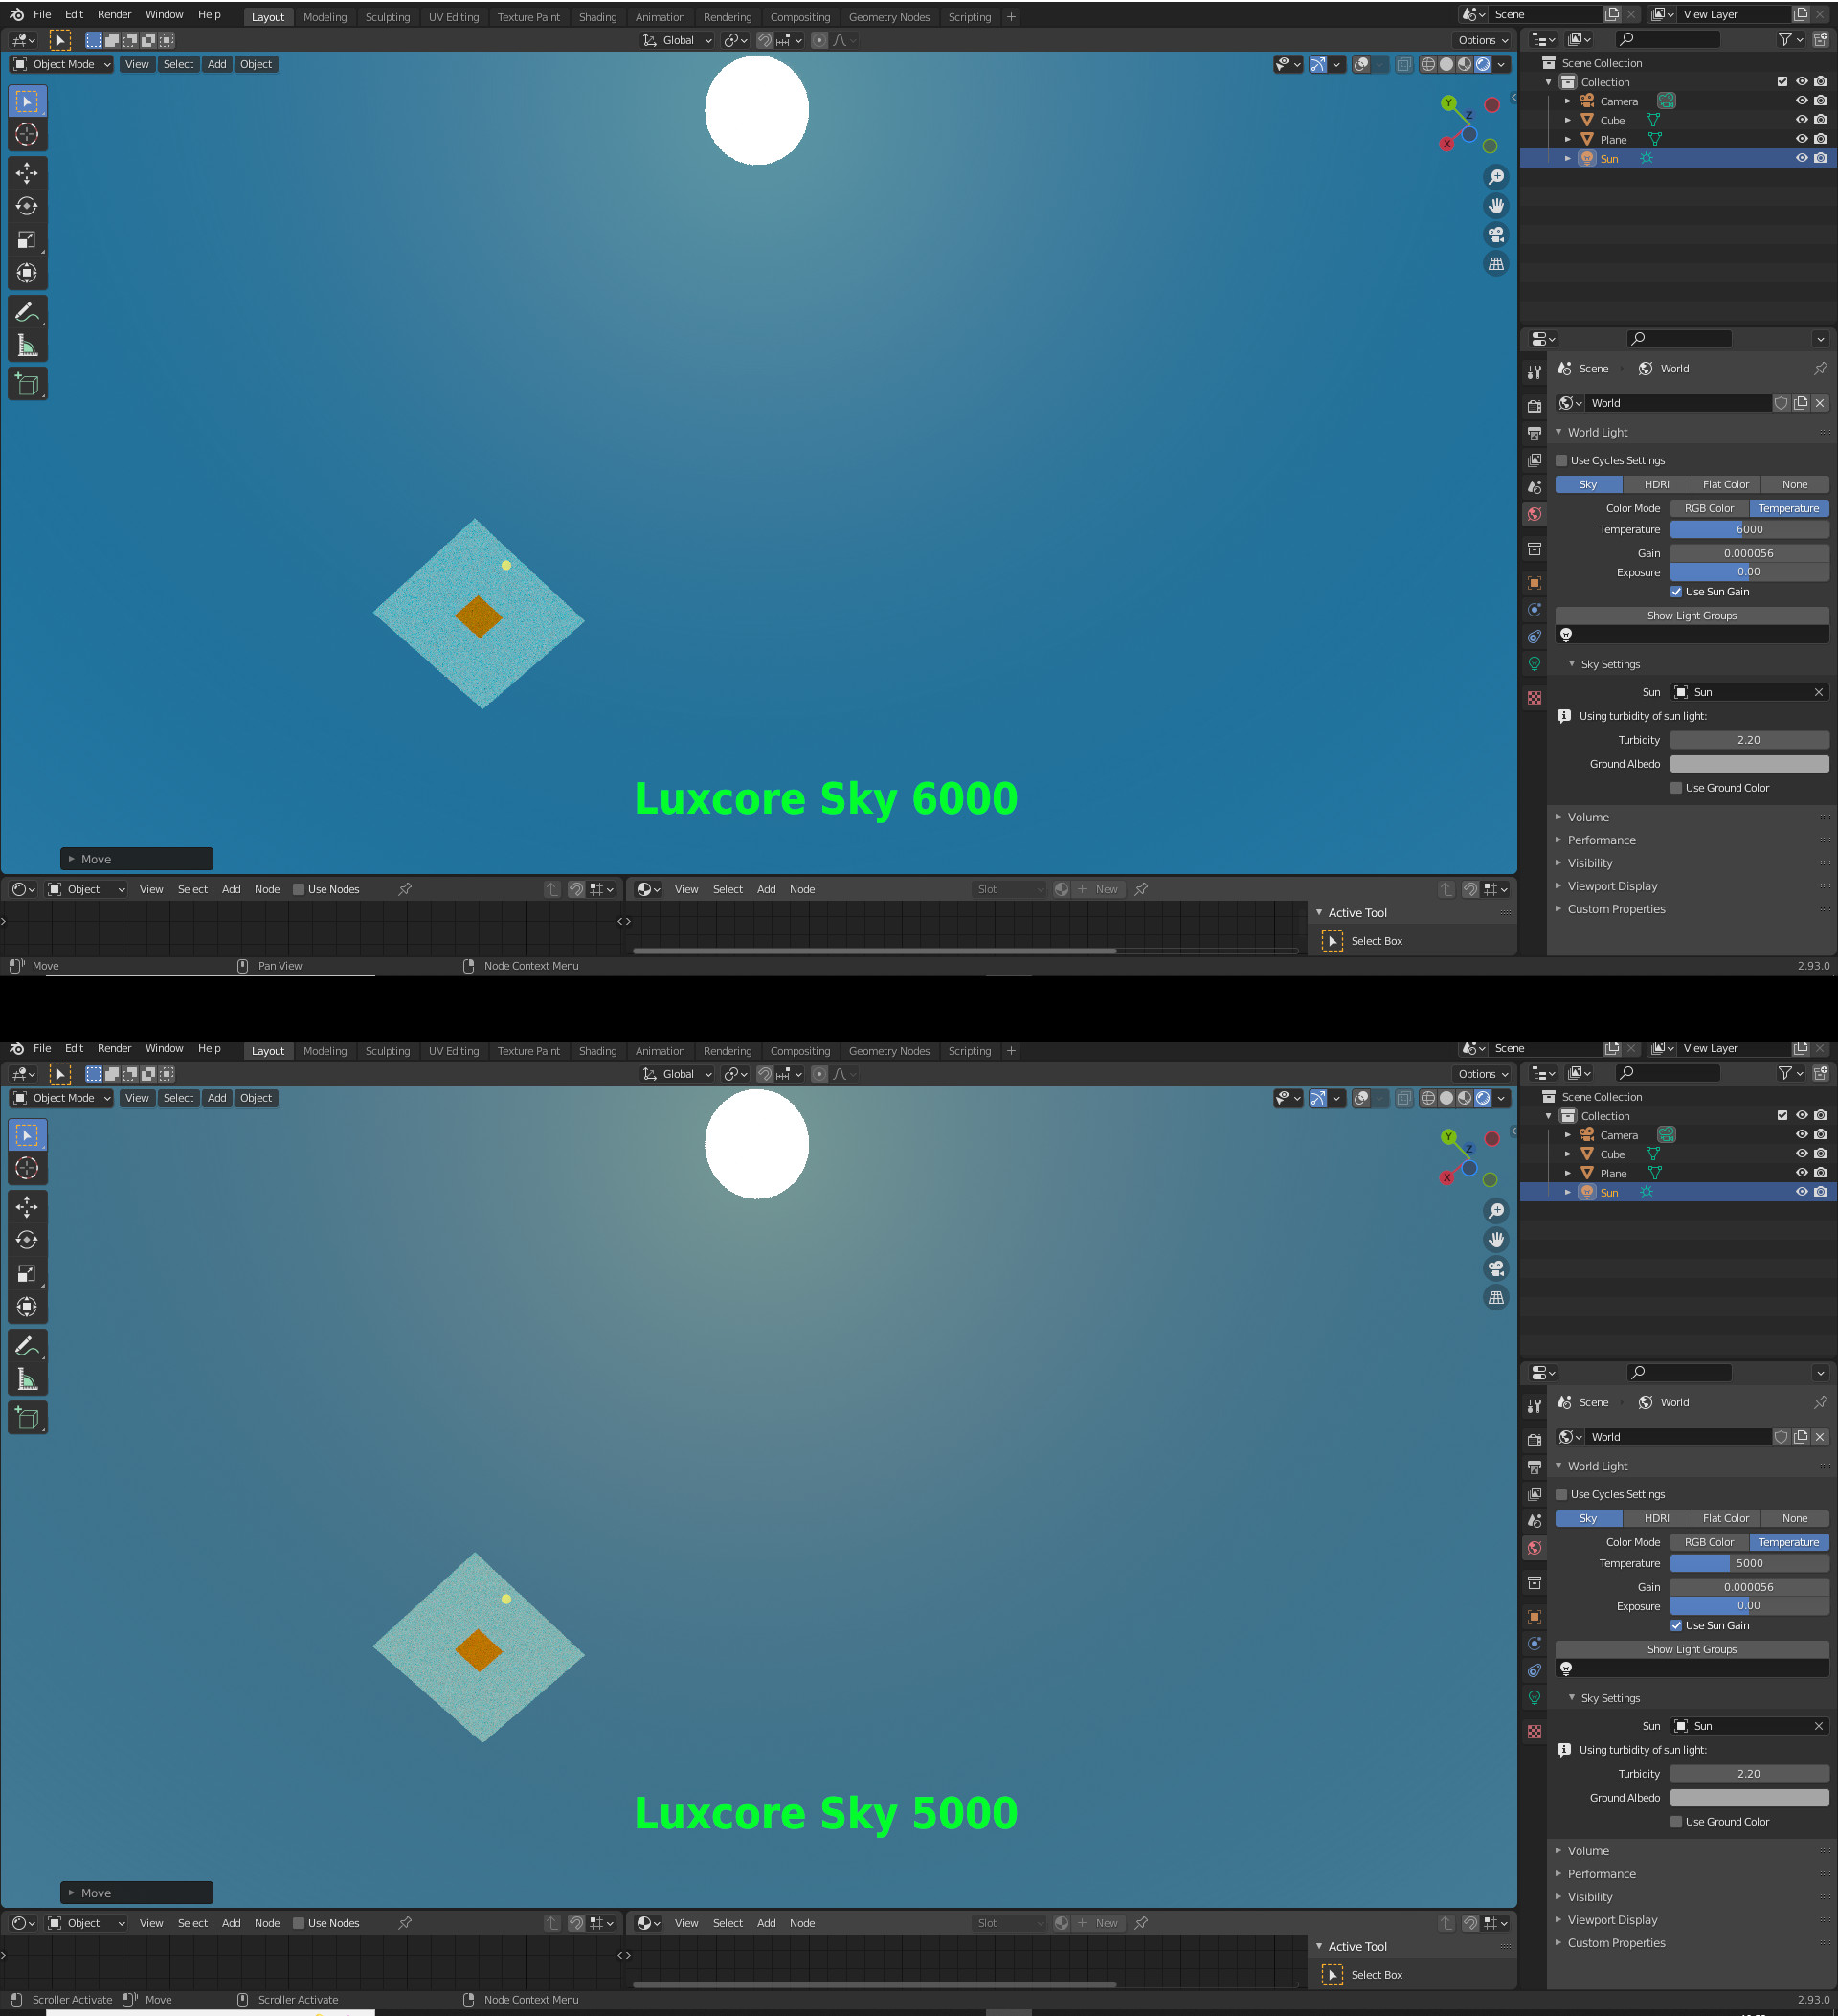The height and width of the screenshot is (2016, 1838).
Task: Select the Rotate tool in upper window toolbar
Action: point(27,206)
